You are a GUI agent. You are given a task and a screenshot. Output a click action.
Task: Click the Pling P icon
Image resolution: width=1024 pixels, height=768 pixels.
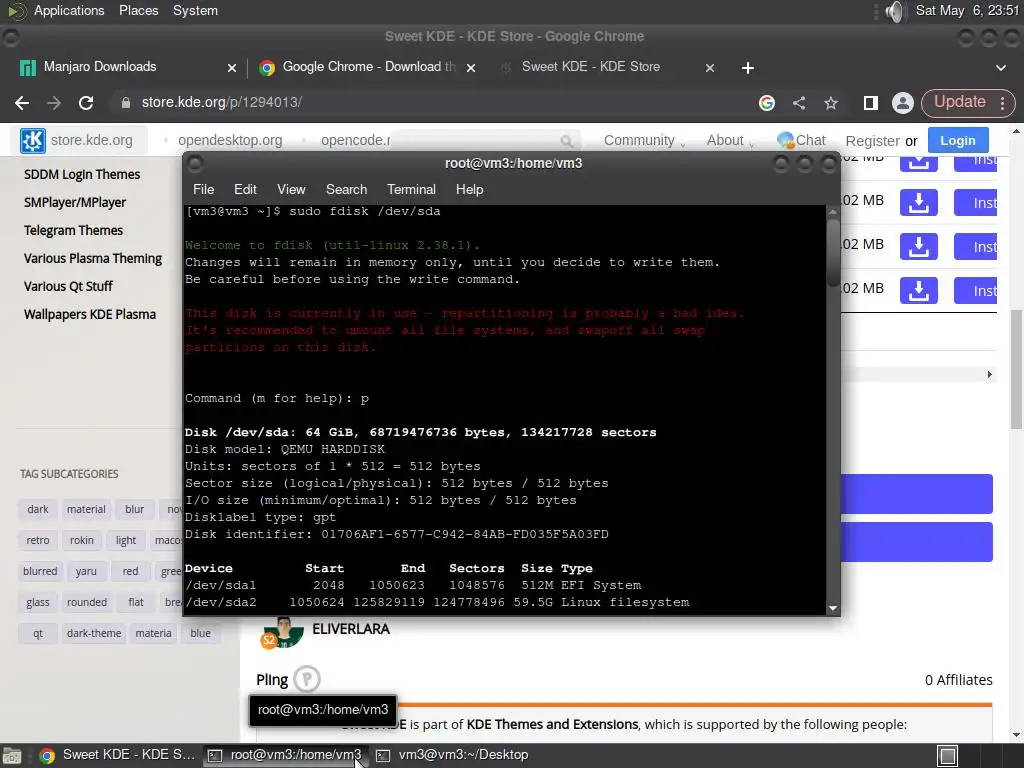pyautogui.click(x=307, y=679)
